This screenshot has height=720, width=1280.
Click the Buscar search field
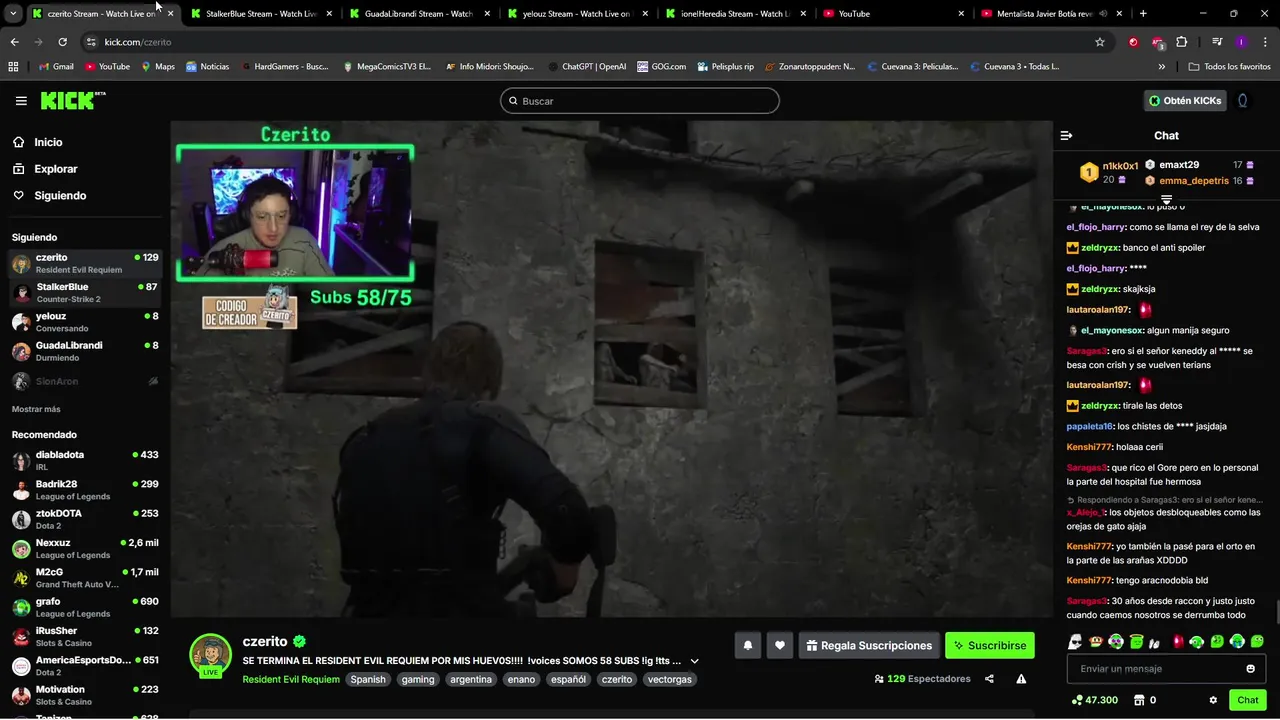(x=640, y=101)
